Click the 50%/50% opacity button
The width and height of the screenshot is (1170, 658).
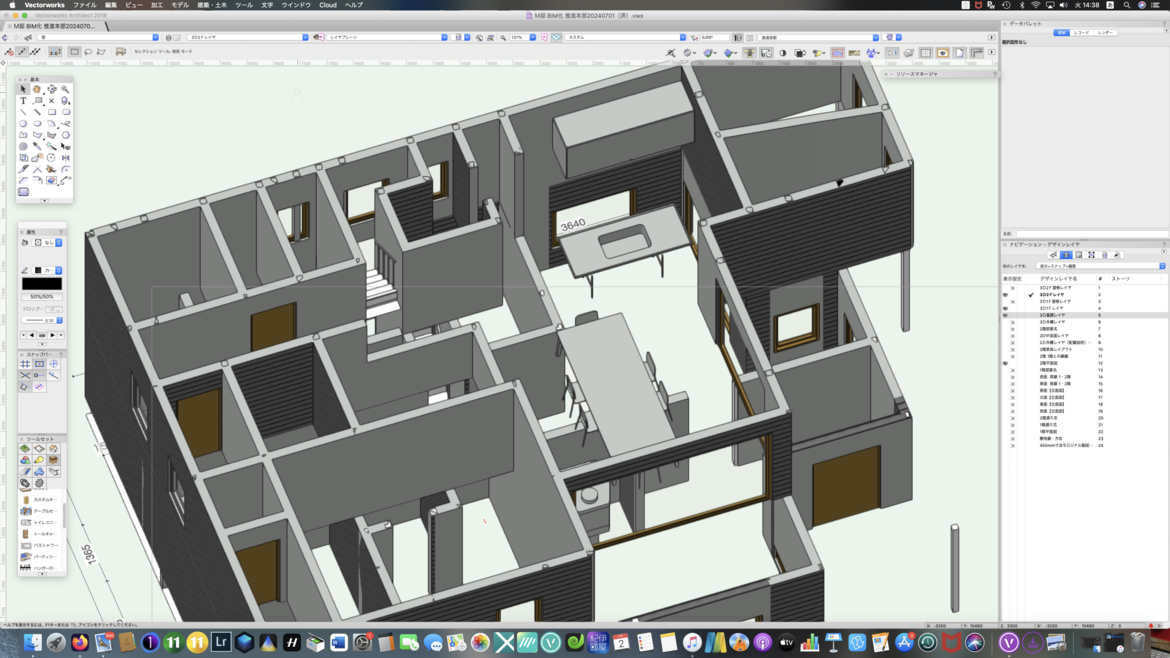coord(42,297)
